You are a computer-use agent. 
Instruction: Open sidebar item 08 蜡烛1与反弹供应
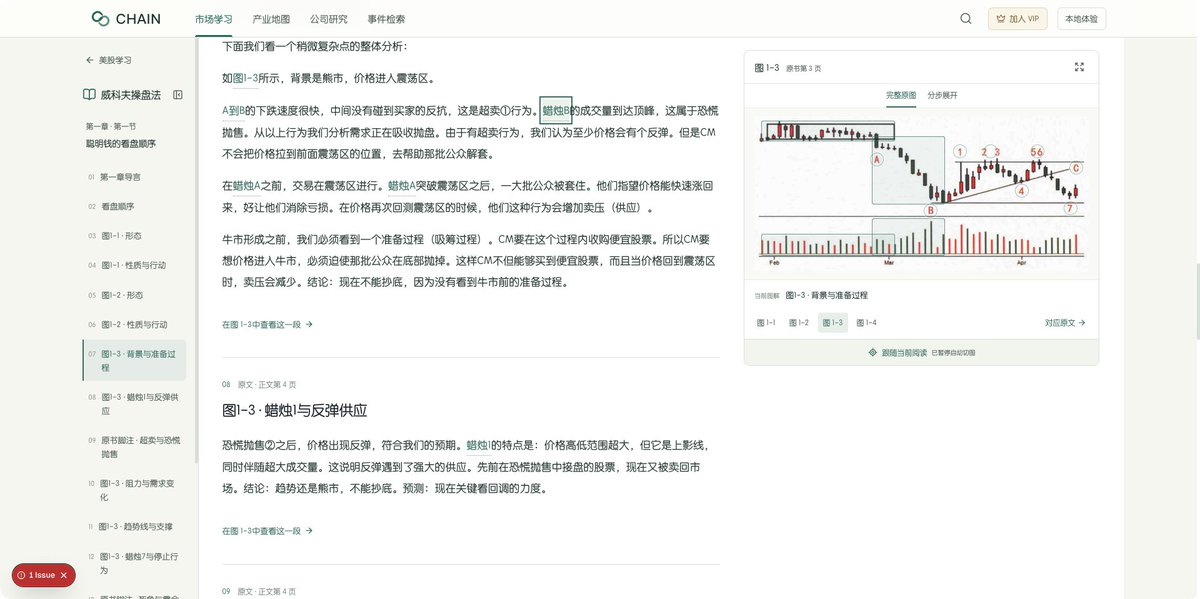134,404
